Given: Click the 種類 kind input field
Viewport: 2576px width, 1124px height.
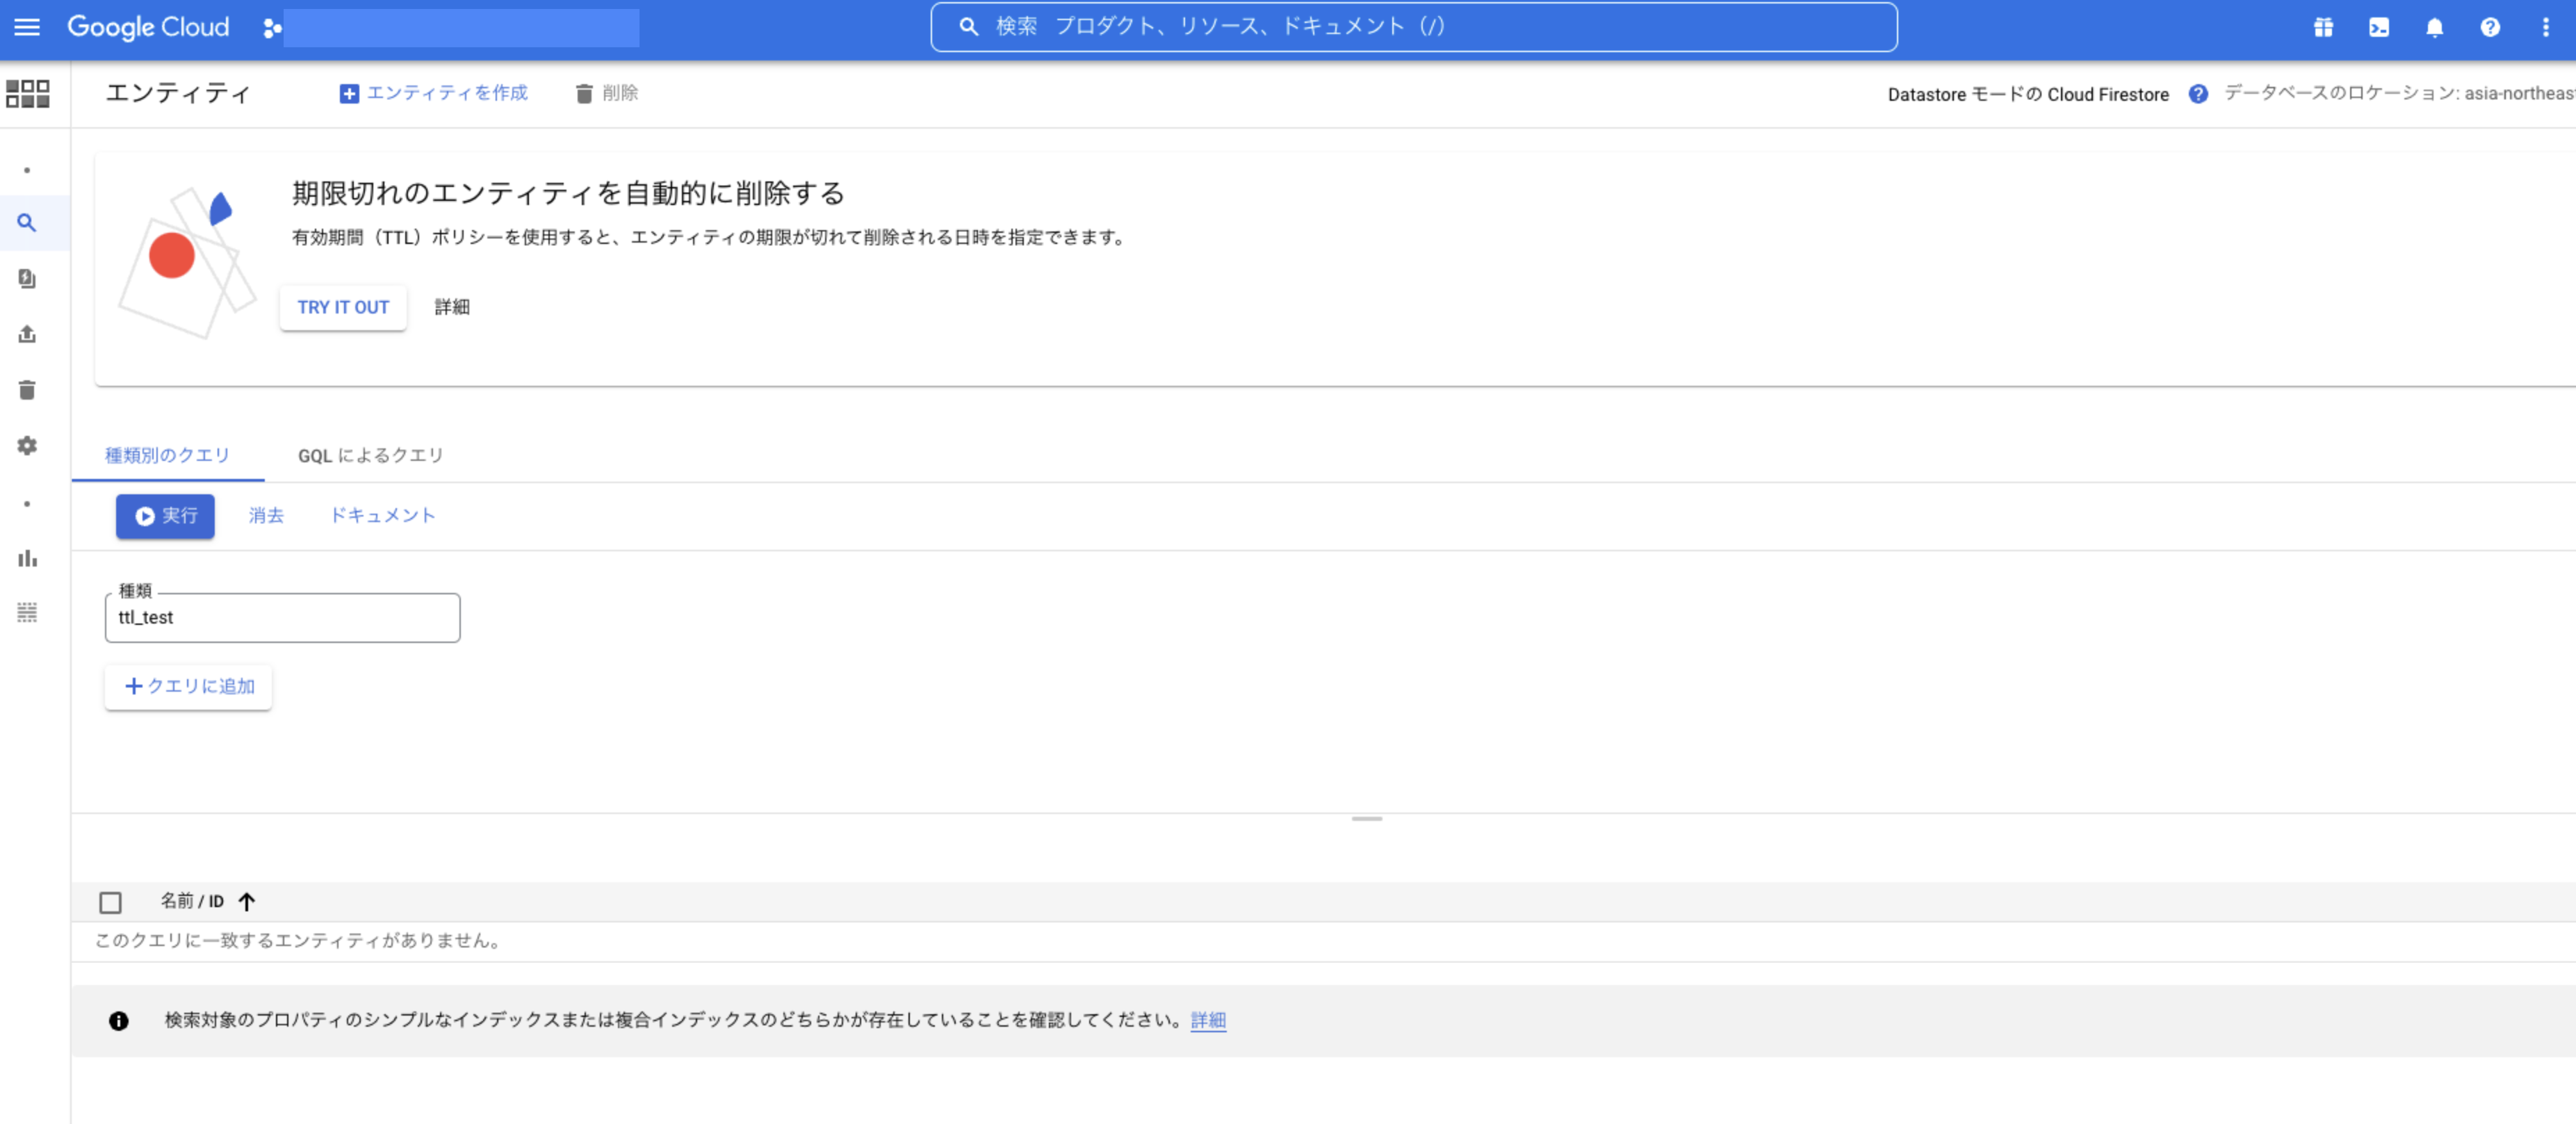Looking at the screenshot, I should click(282, 618).
